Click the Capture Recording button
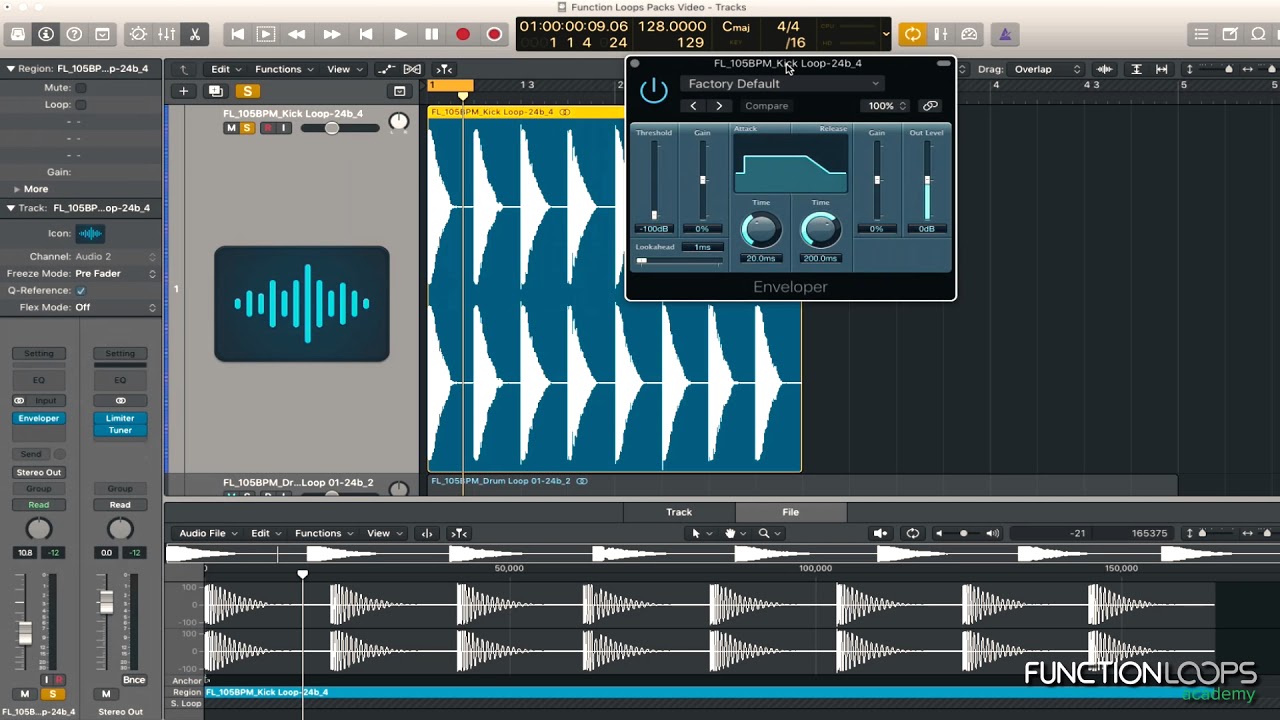1280x720 pixels. point(494,34)
